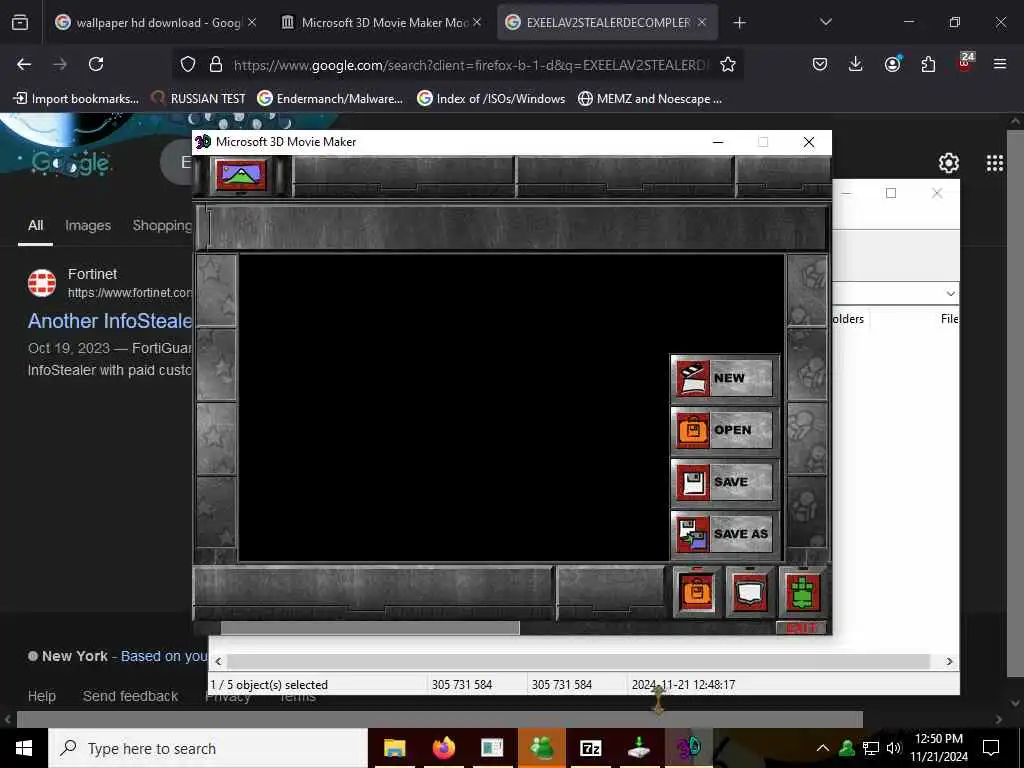This screenshot has width=1024, height=768.
Task: Open Google quick settings gear icon
Action: click(948, 163)
